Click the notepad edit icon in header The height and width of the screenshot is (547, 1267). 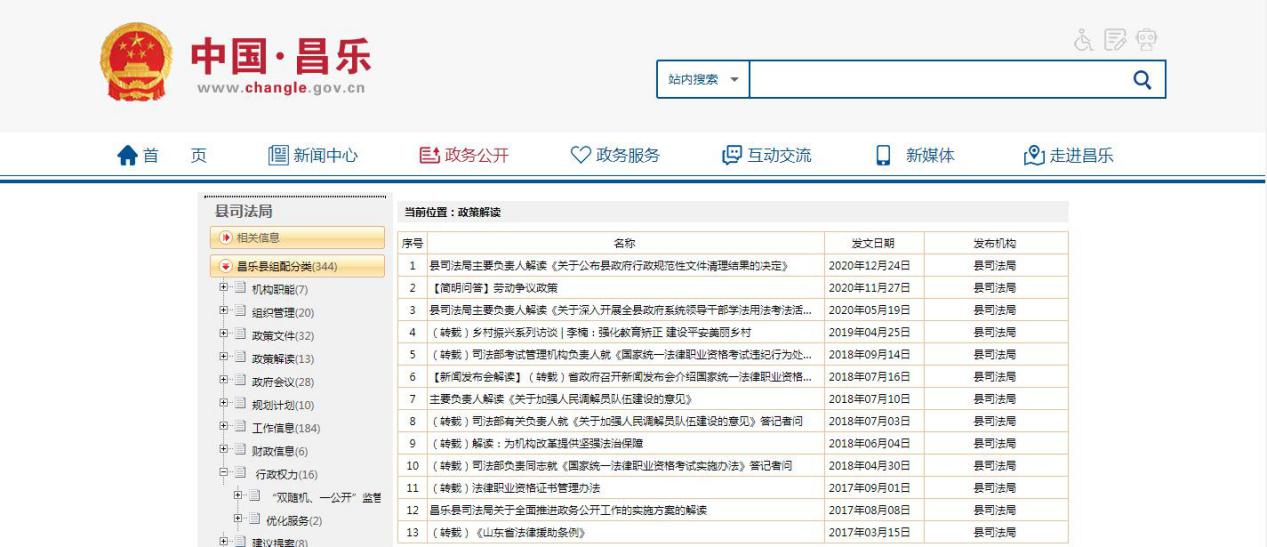[1115, 41]
